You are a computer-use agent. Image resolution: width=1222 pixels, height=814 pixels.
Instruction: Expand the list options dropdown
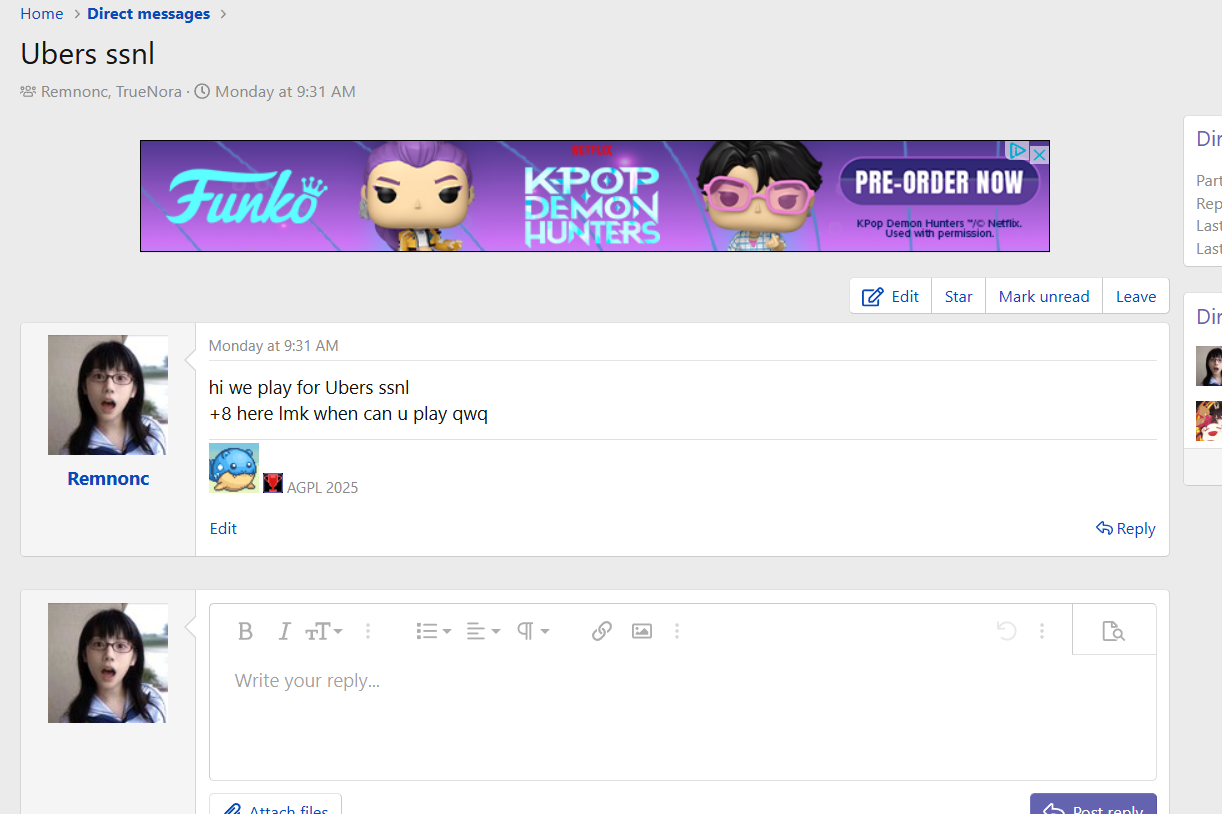click(x=433, y=631)
